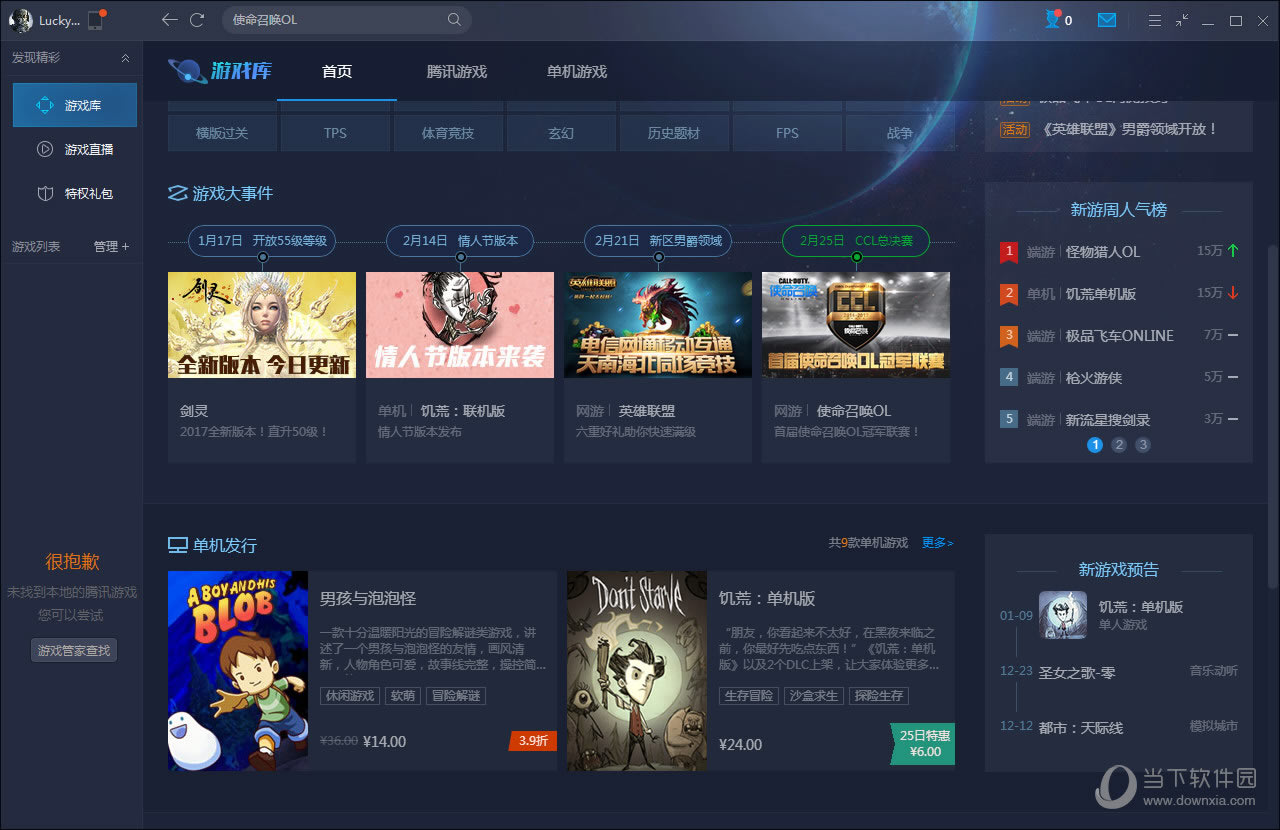This screenshot has width=1280, height=830.
Task: Go to ranking page 2
Action: tap(1119, 445)
